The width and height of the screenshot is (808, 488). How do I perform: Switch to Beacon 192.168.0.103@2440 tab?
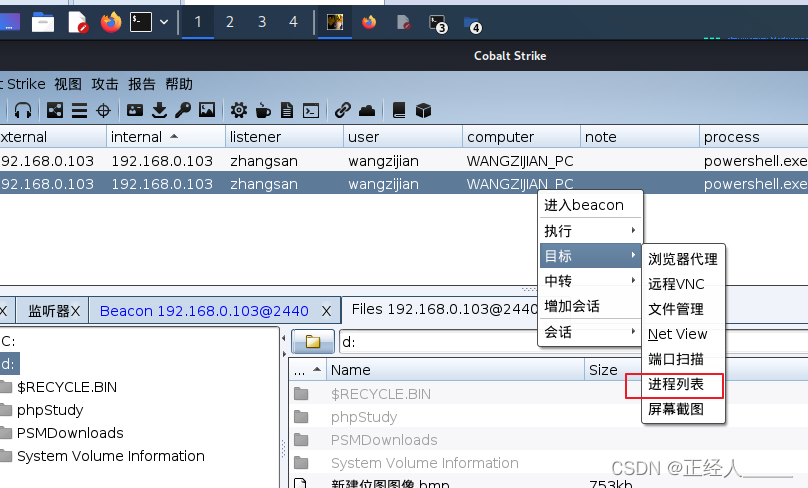tap(204, 311)
